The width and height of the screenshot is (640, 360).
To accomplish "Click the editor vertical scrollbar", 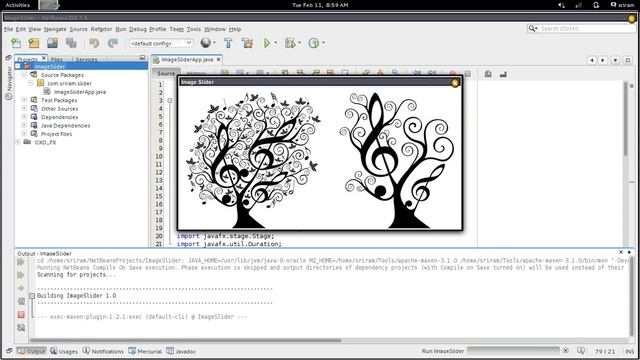I will point(625,118).
